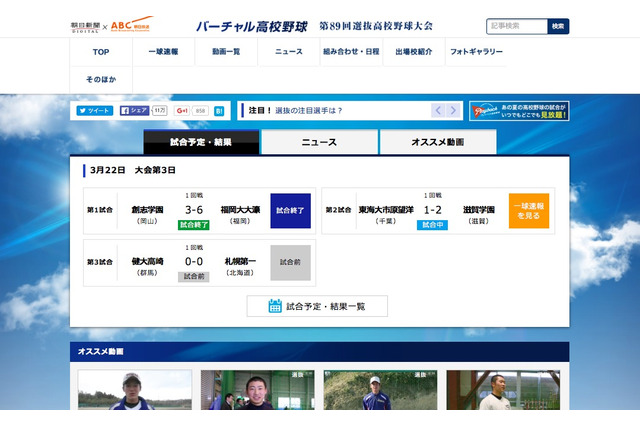
Task: Open the ニュース item in the navigation bar
Action: point(289,52)
